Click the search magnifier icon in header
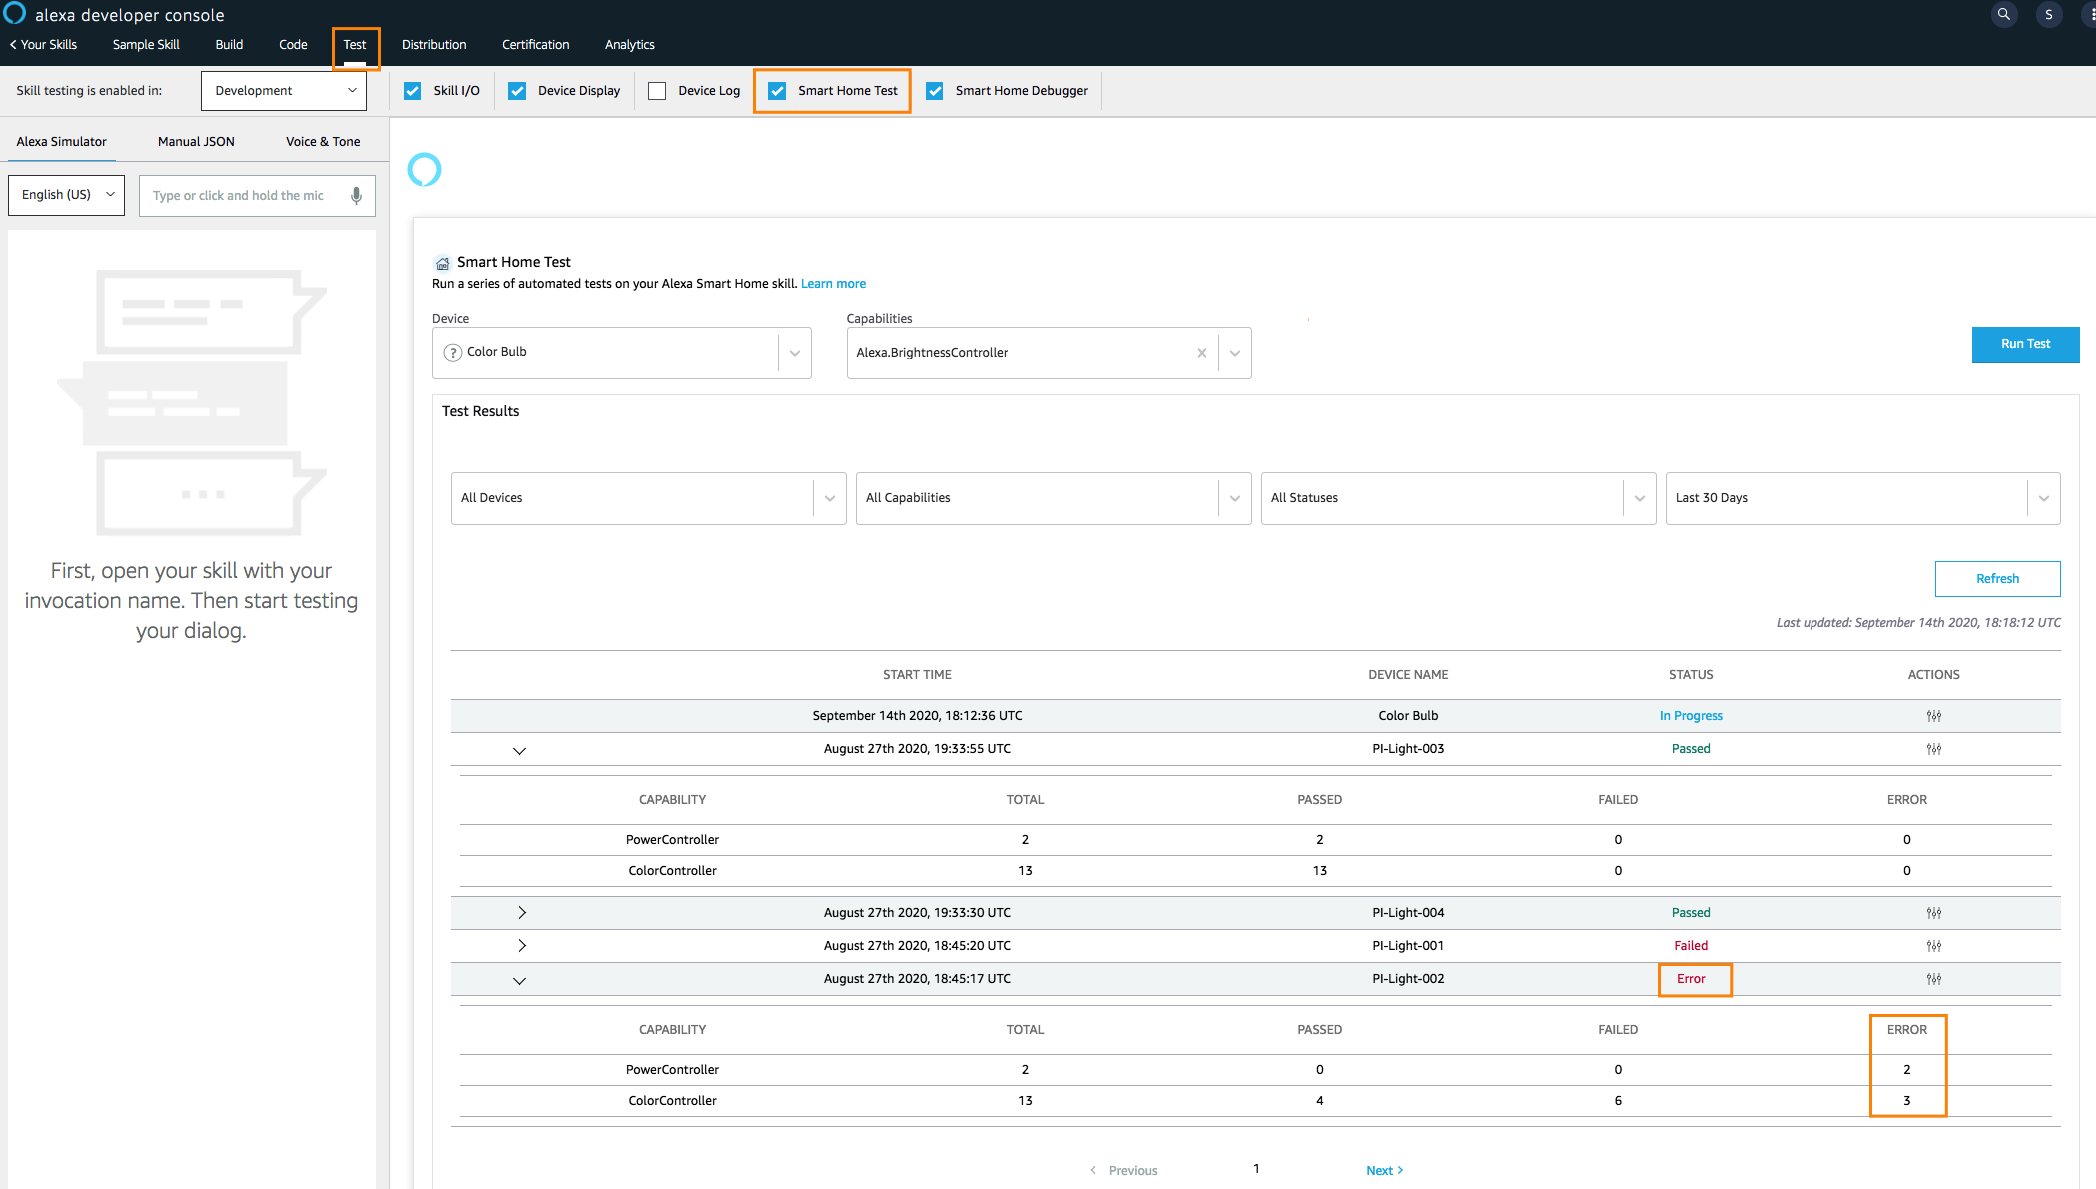Image resolution: width=2096 pixels, height=1189 pixels. click(2003, 15)
